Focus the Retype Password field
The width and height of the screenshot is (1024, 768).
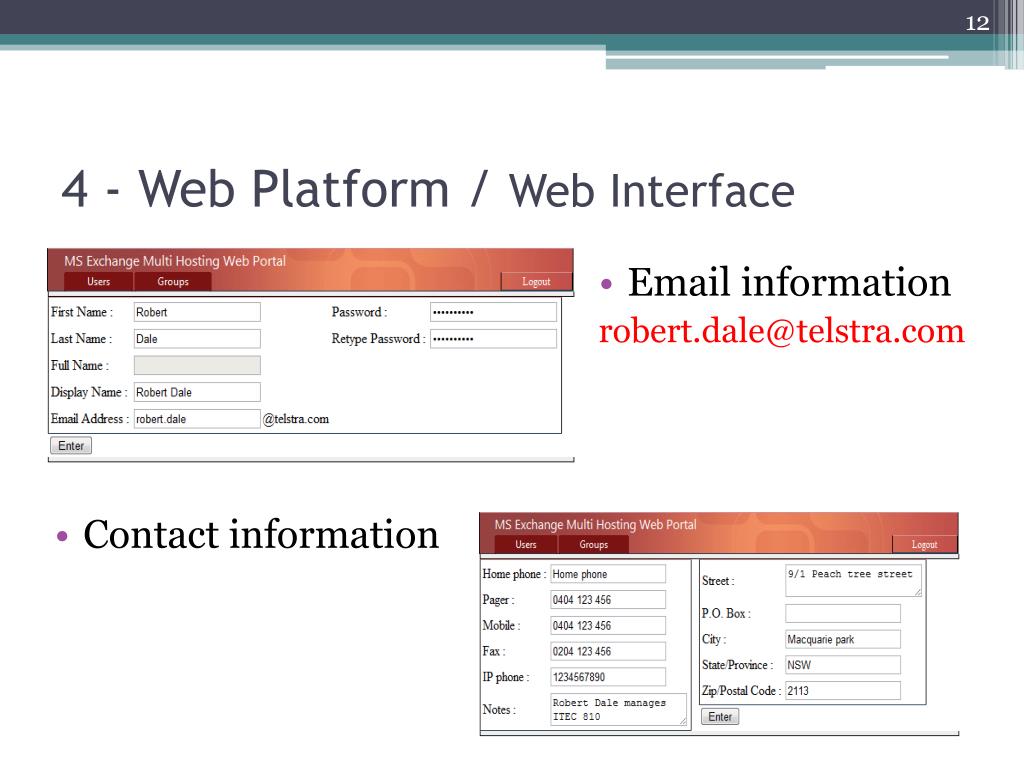tap(493, 339)
